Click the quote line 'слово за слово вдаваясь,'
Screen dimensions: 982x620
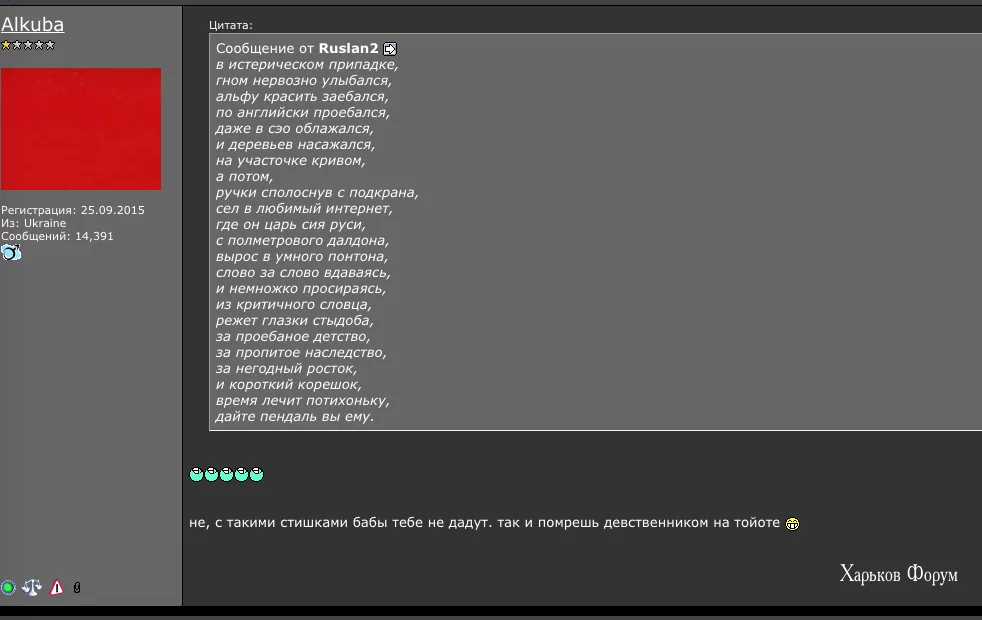pos(303,273)
